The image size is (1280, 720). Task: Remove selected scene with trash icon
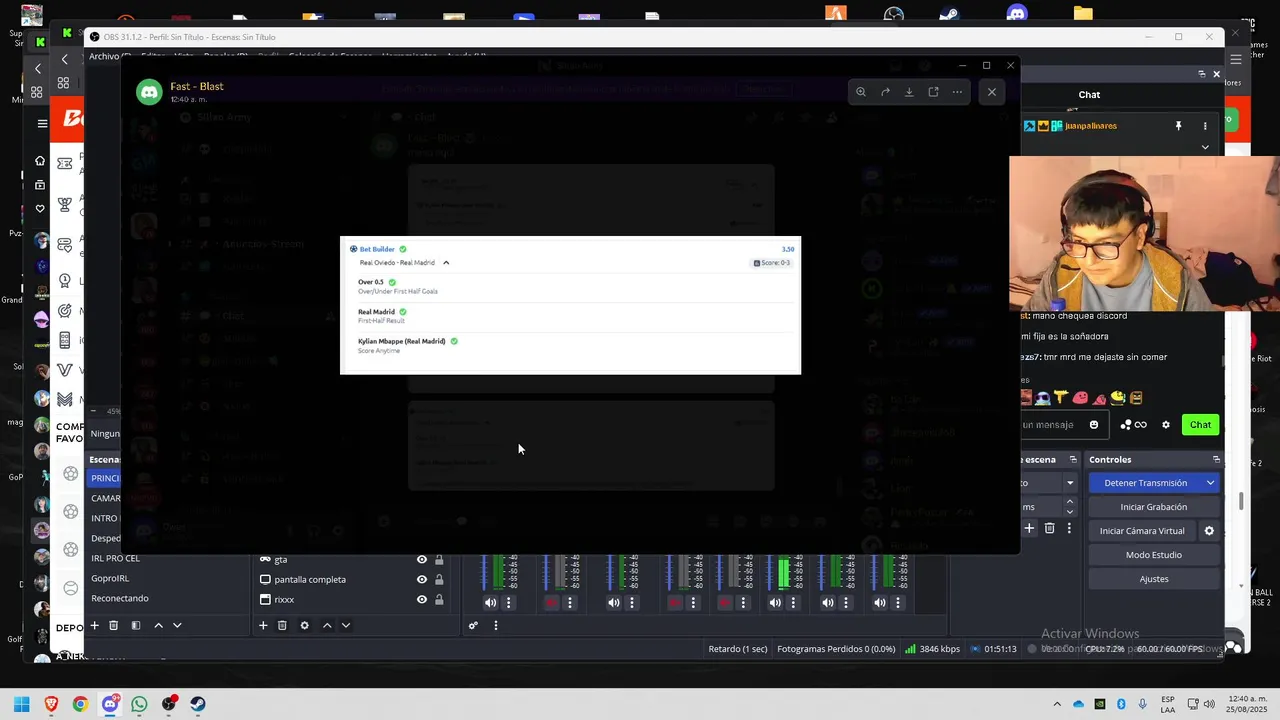[x=114, y=626]
